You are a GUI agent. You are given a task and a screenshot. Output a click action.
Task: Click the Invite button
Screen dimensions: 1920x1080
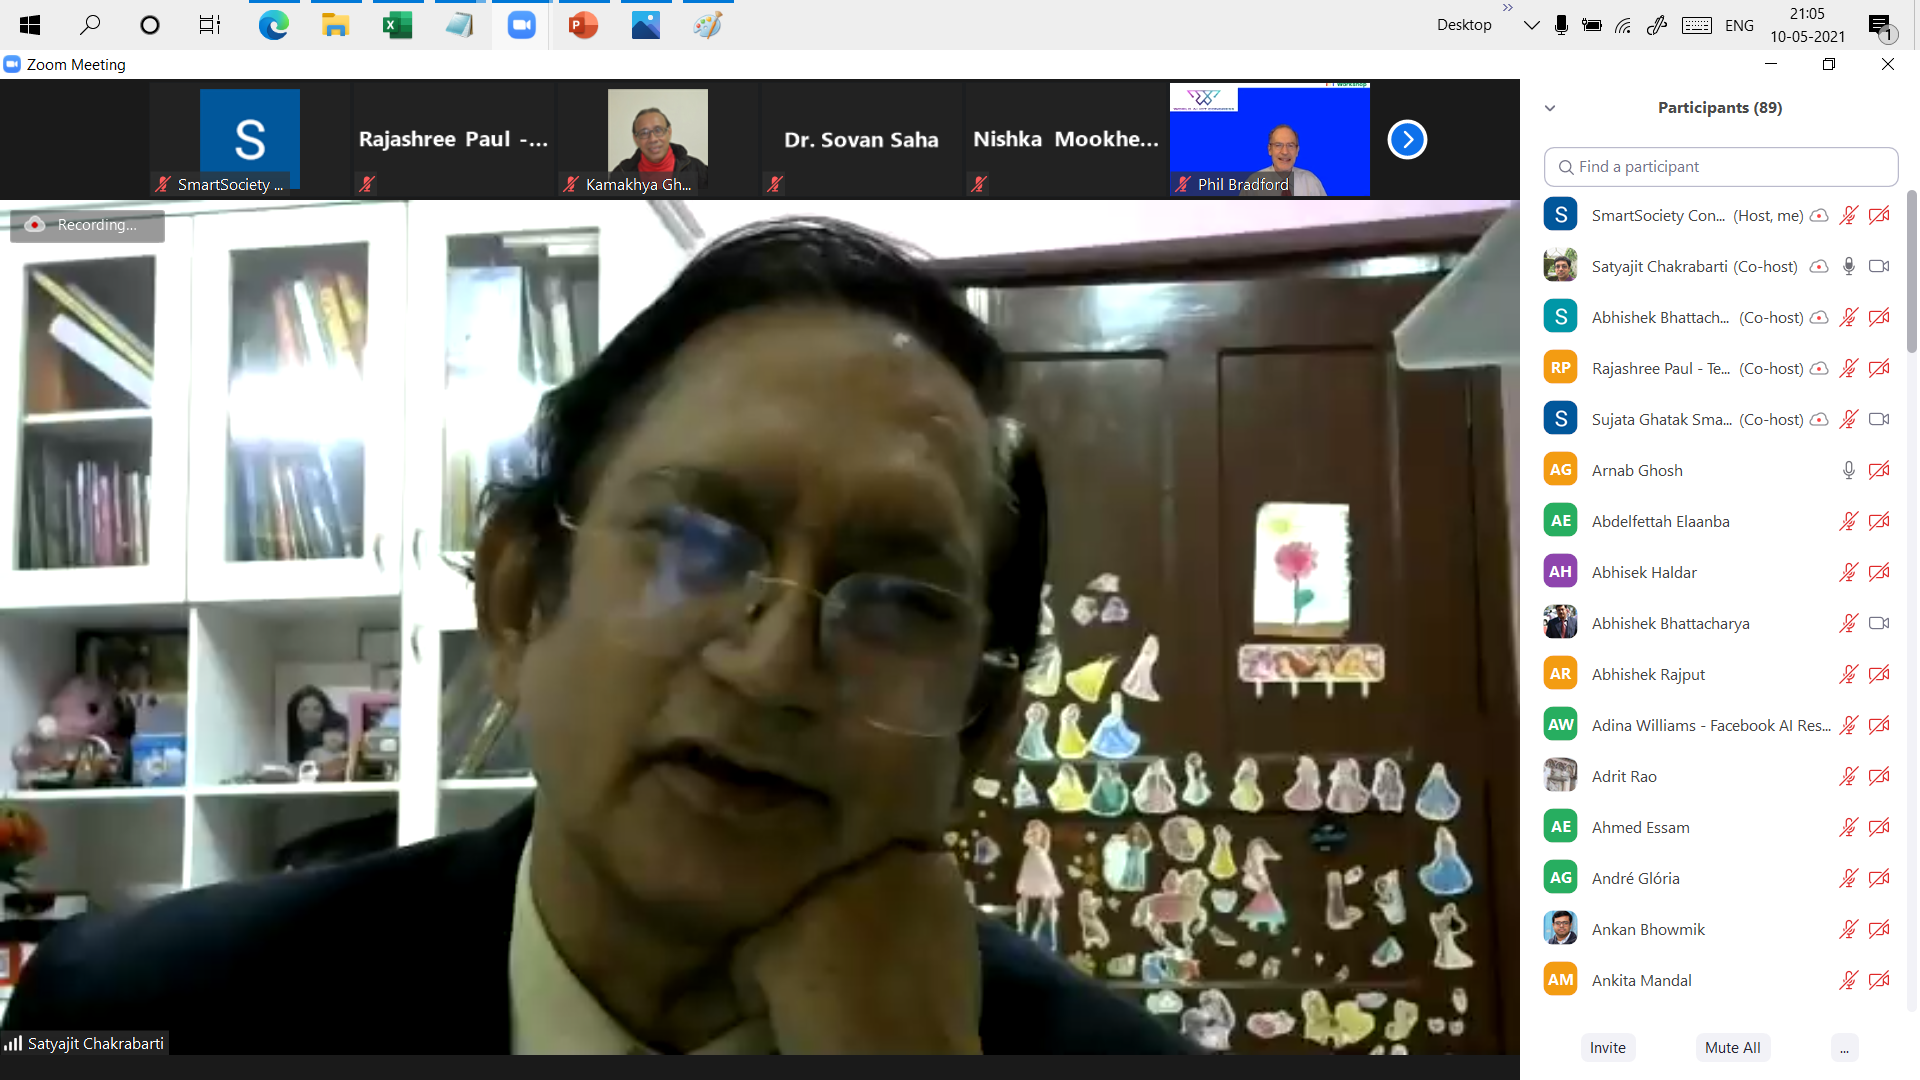(1608, 1048)
